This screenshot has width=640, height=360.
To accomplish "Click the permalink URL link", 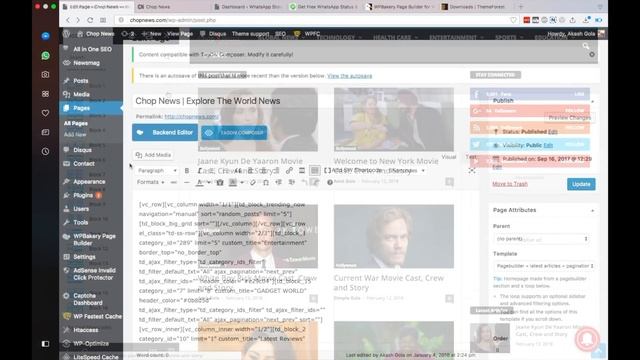I will [x=191, y=117].
